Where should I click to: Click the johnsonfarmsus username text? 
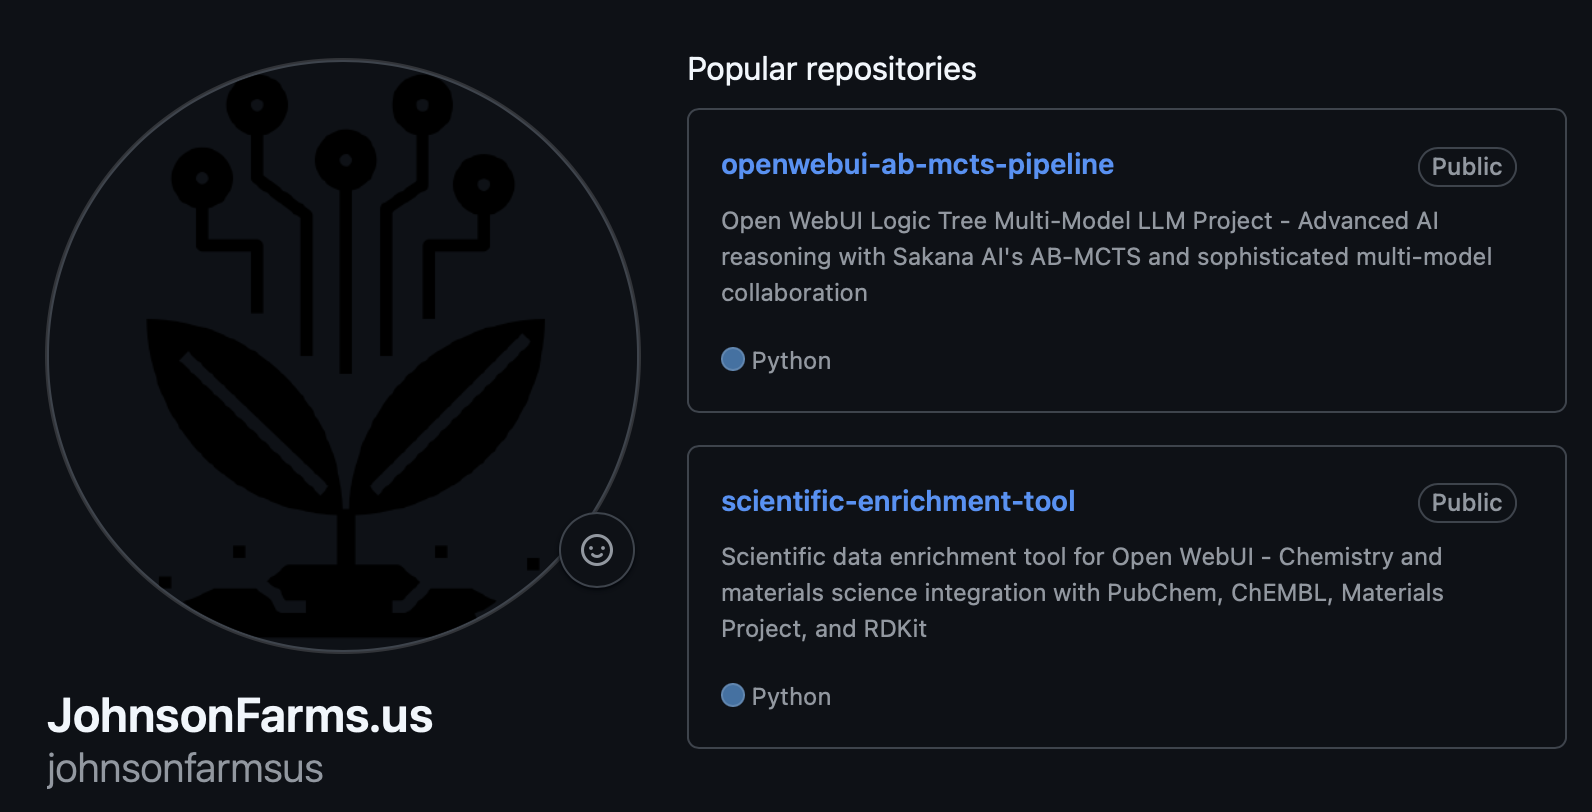185,769
